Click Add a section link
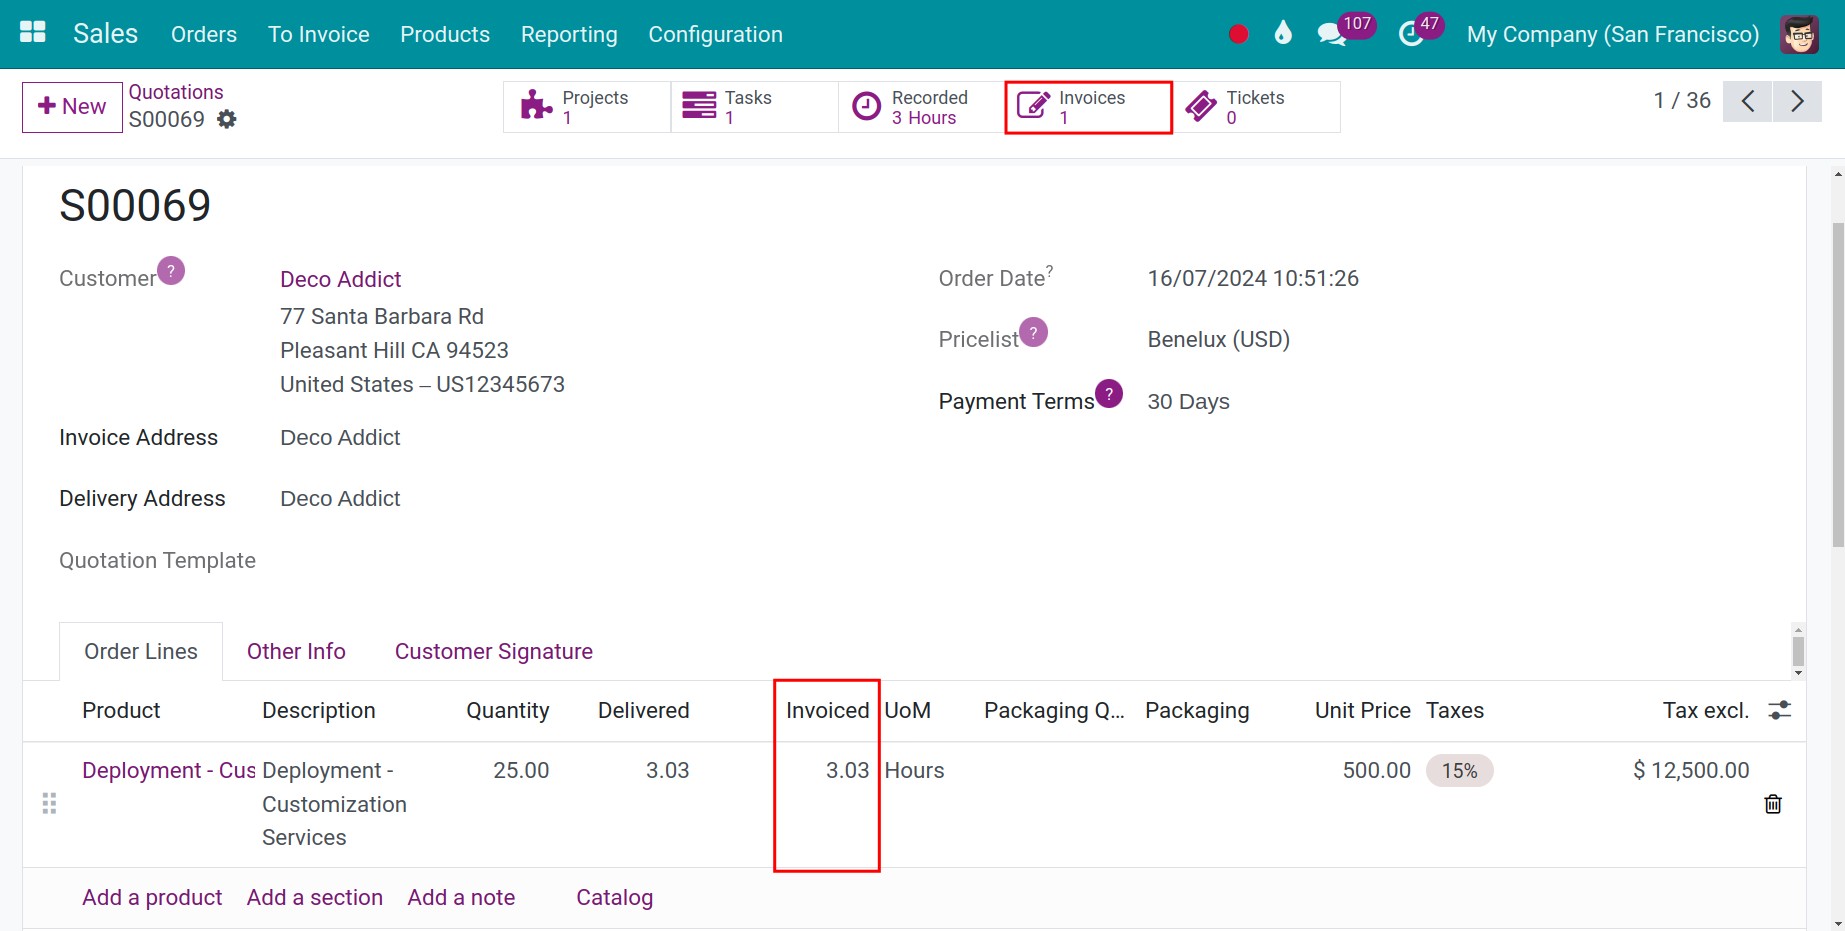1845x931 pixels. (315, 897)
